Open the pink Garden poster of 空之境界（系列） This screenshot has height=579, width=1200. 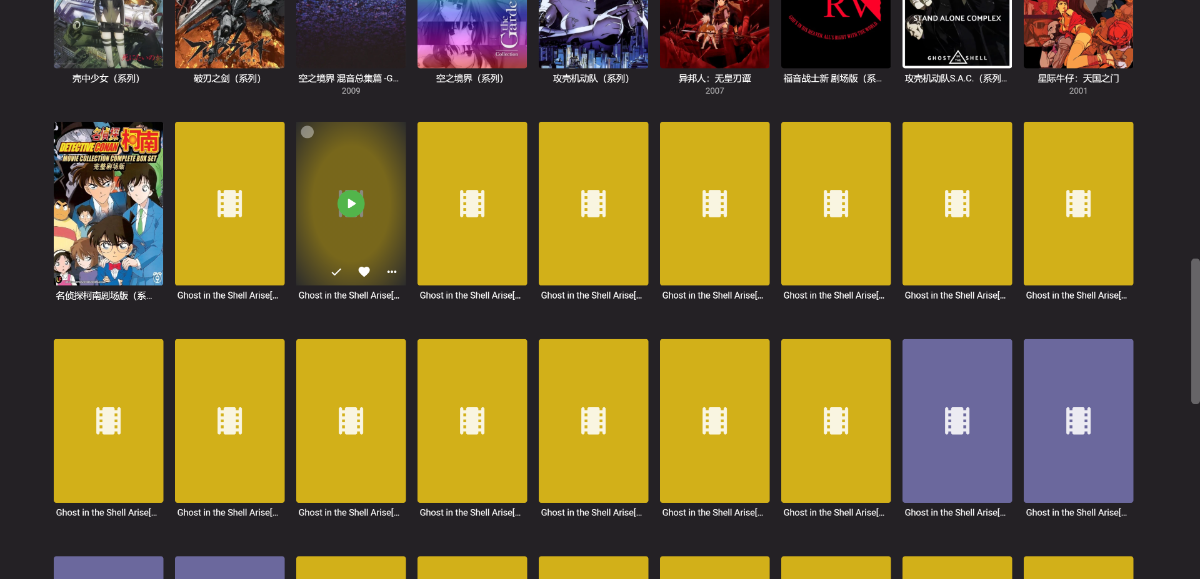[x=472, y=34]
